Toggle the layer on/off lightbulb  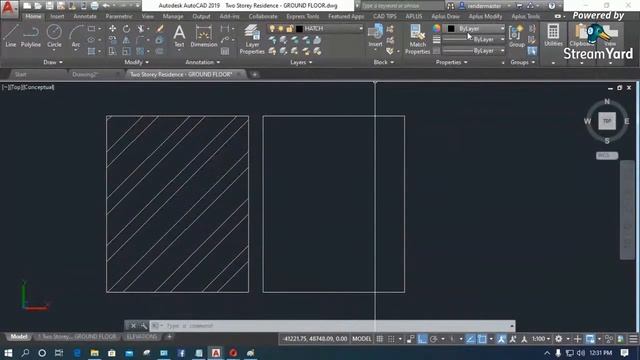point(272,29)
